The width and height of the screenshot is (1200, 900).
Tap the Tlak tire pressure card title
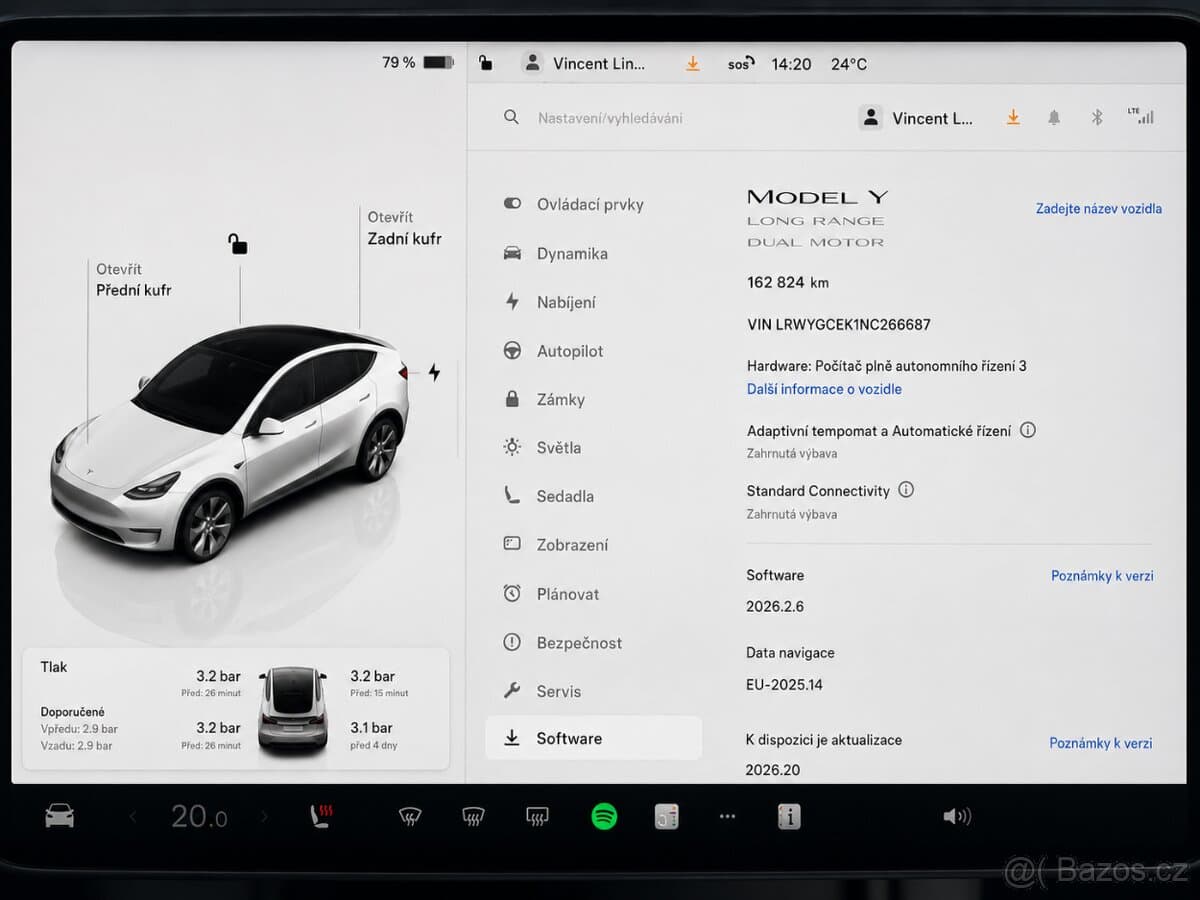pyautogui.click(x=54, y=667)
